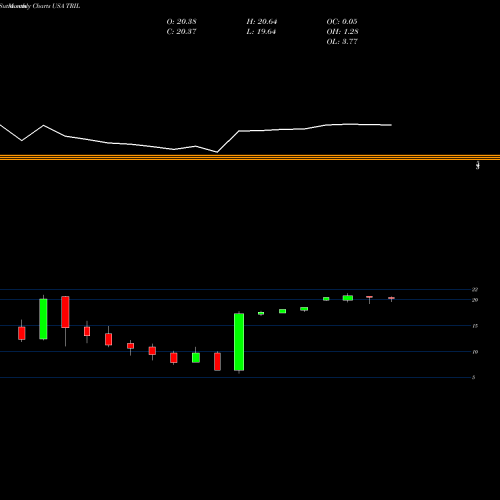Image resolution: width=500 pixels, height=500 pixels.
Task: Click the 10 price axis label
Action: (x=475, y=352)
